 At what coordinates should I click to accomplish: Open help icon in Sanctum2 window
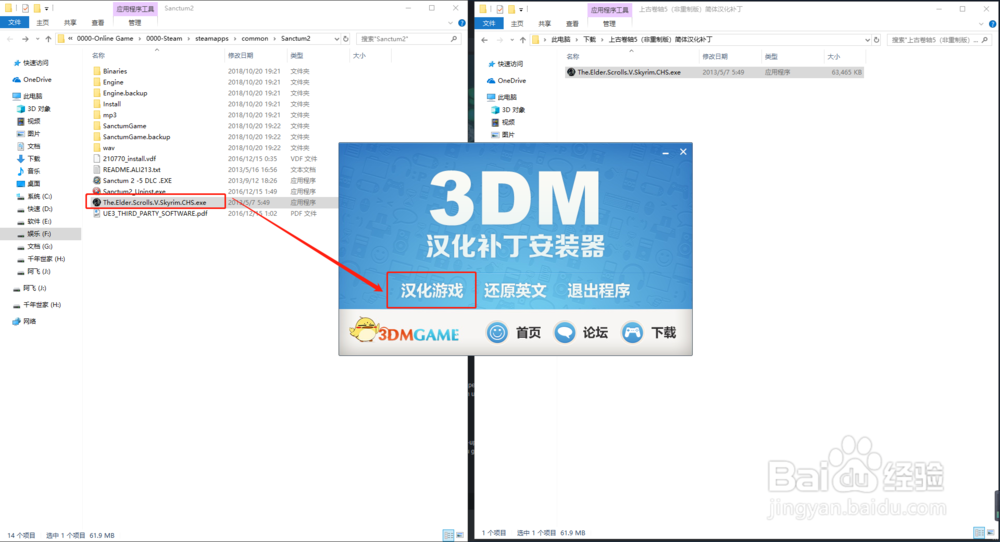click(x=462, y=22)
